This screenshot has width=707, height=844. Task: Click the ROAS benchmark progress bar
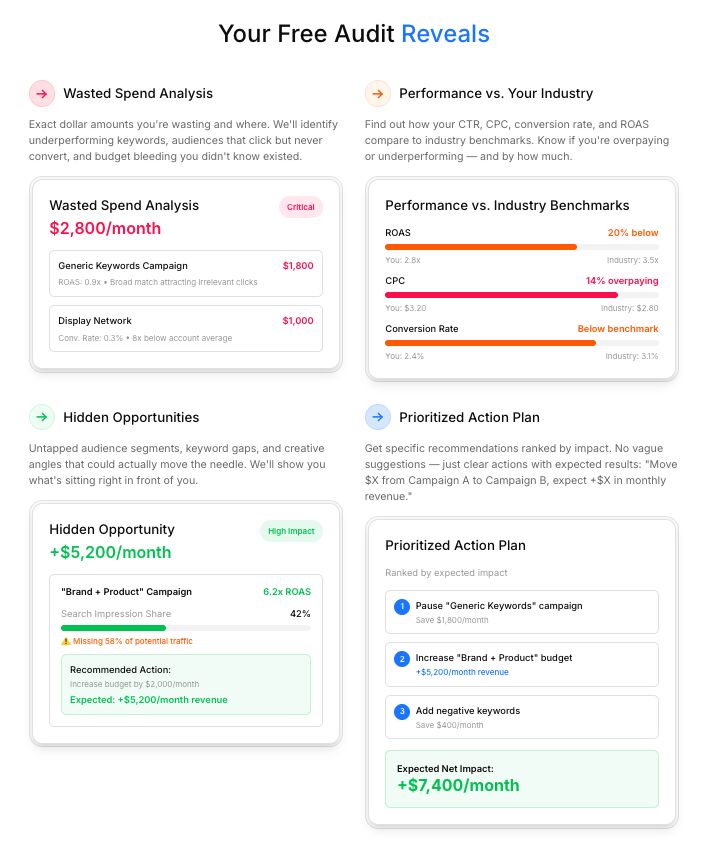pyautogui.click(x=521, y=247)
